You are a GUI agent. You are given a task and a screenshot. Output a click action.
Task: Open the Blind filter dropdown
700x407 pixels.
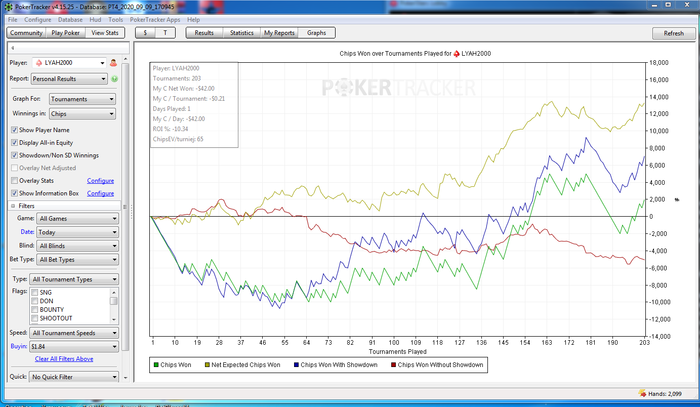click(77, 246)
